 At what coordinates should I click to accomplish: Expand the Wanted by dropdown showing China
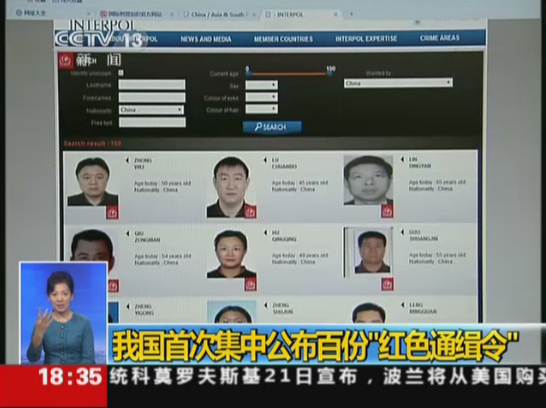(x=398, y=83)
